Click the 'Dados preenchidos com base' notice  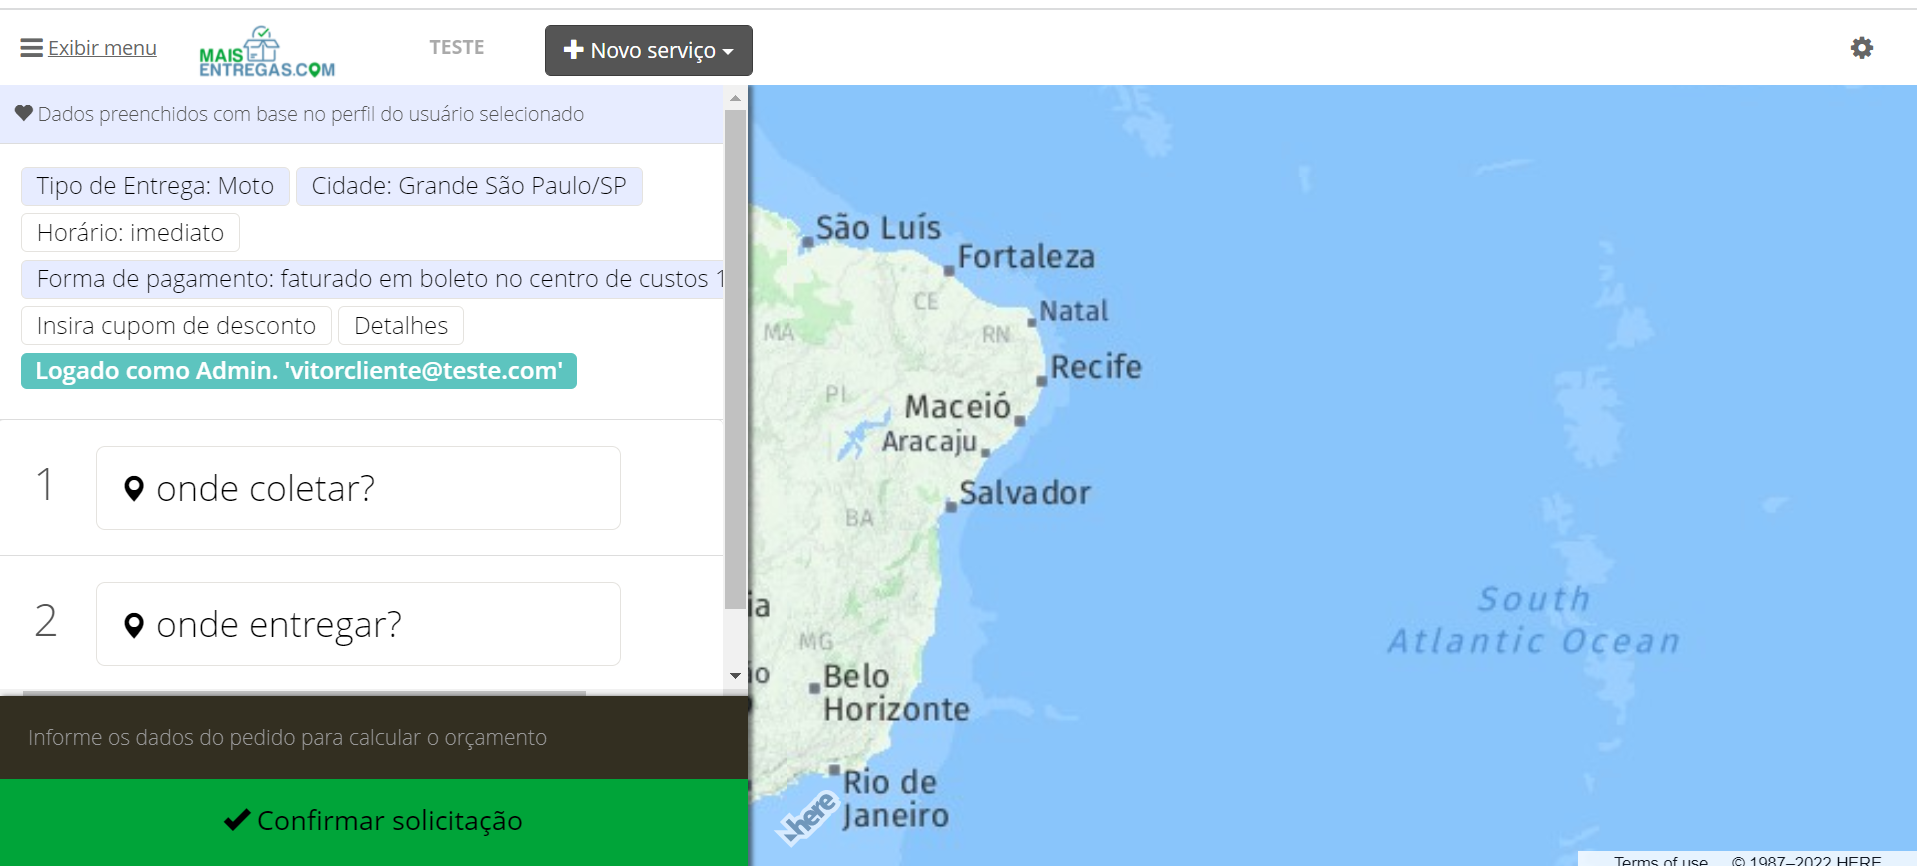310,114
